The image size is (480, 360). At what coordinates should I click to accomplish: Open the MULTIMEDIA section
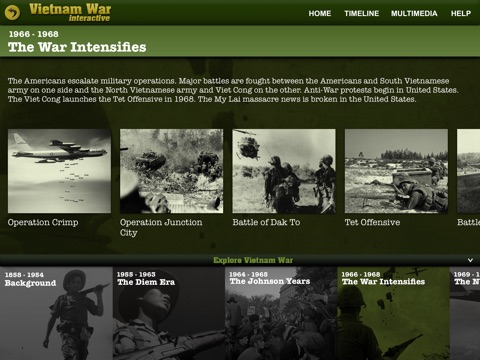[414, 14]
